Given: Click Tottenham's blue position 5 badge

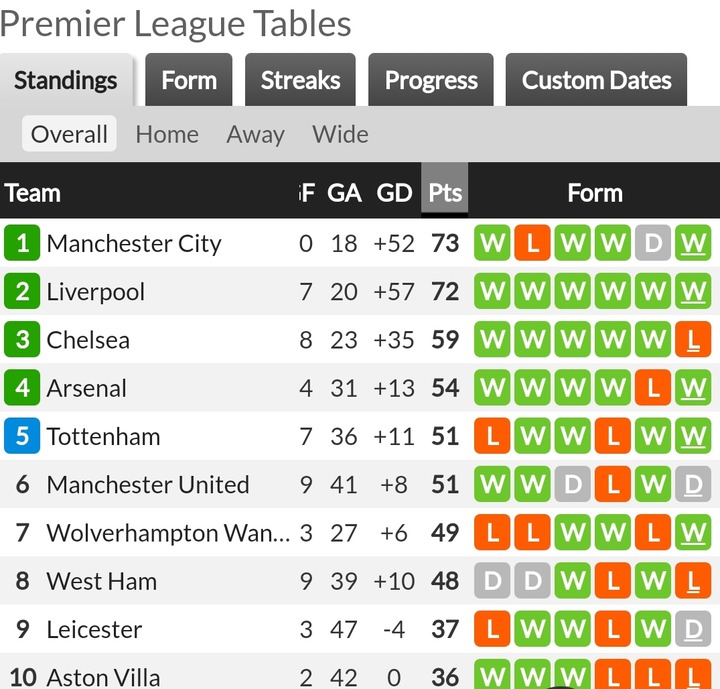Looking at the screenshot, I should tap(22, 436).
